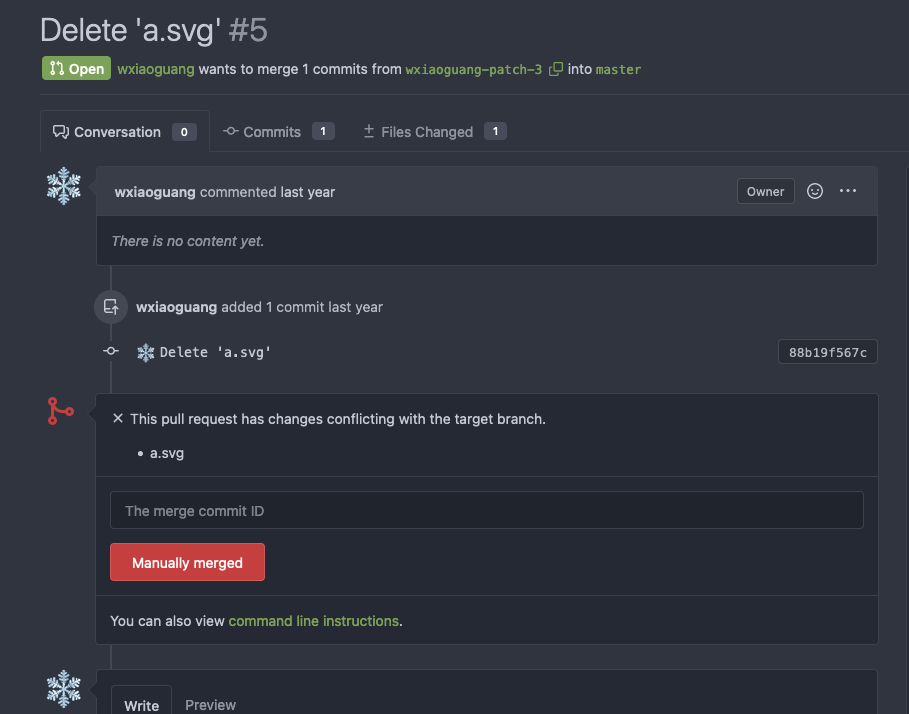Click the pull request title Delete 'a.svg'
This screenshot has width=909, height=714.
(x=130, y=30)
